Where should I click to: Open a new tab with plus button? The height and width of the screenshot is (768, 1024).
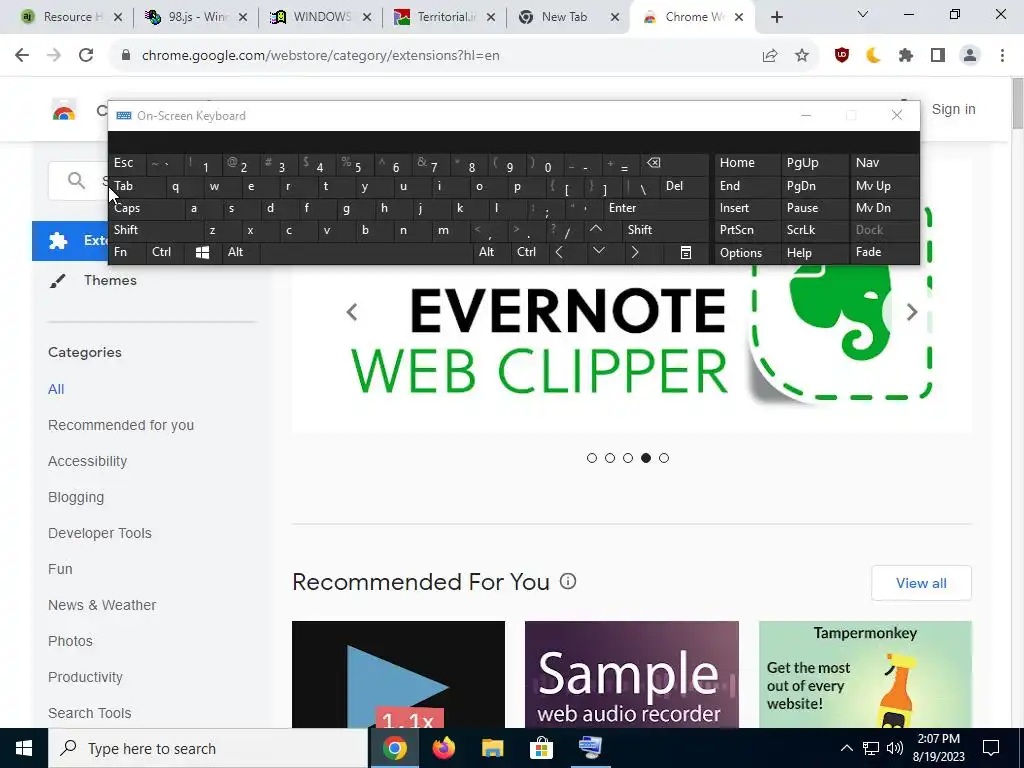pos(776,17)
